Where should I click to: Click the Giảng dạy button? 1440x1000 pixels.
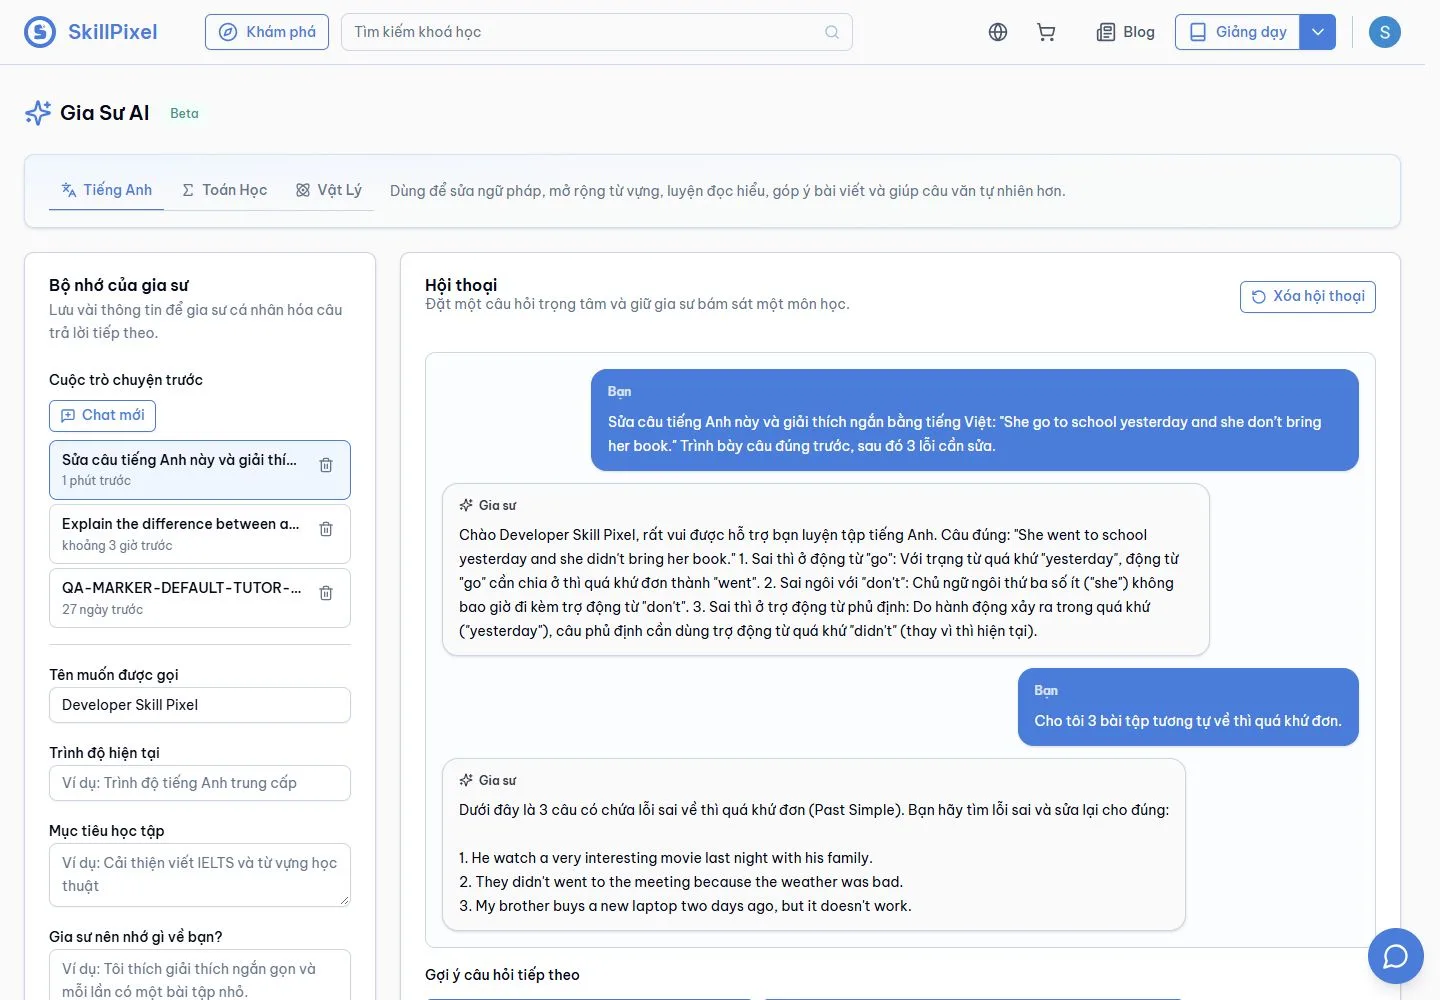point(1238,32)
